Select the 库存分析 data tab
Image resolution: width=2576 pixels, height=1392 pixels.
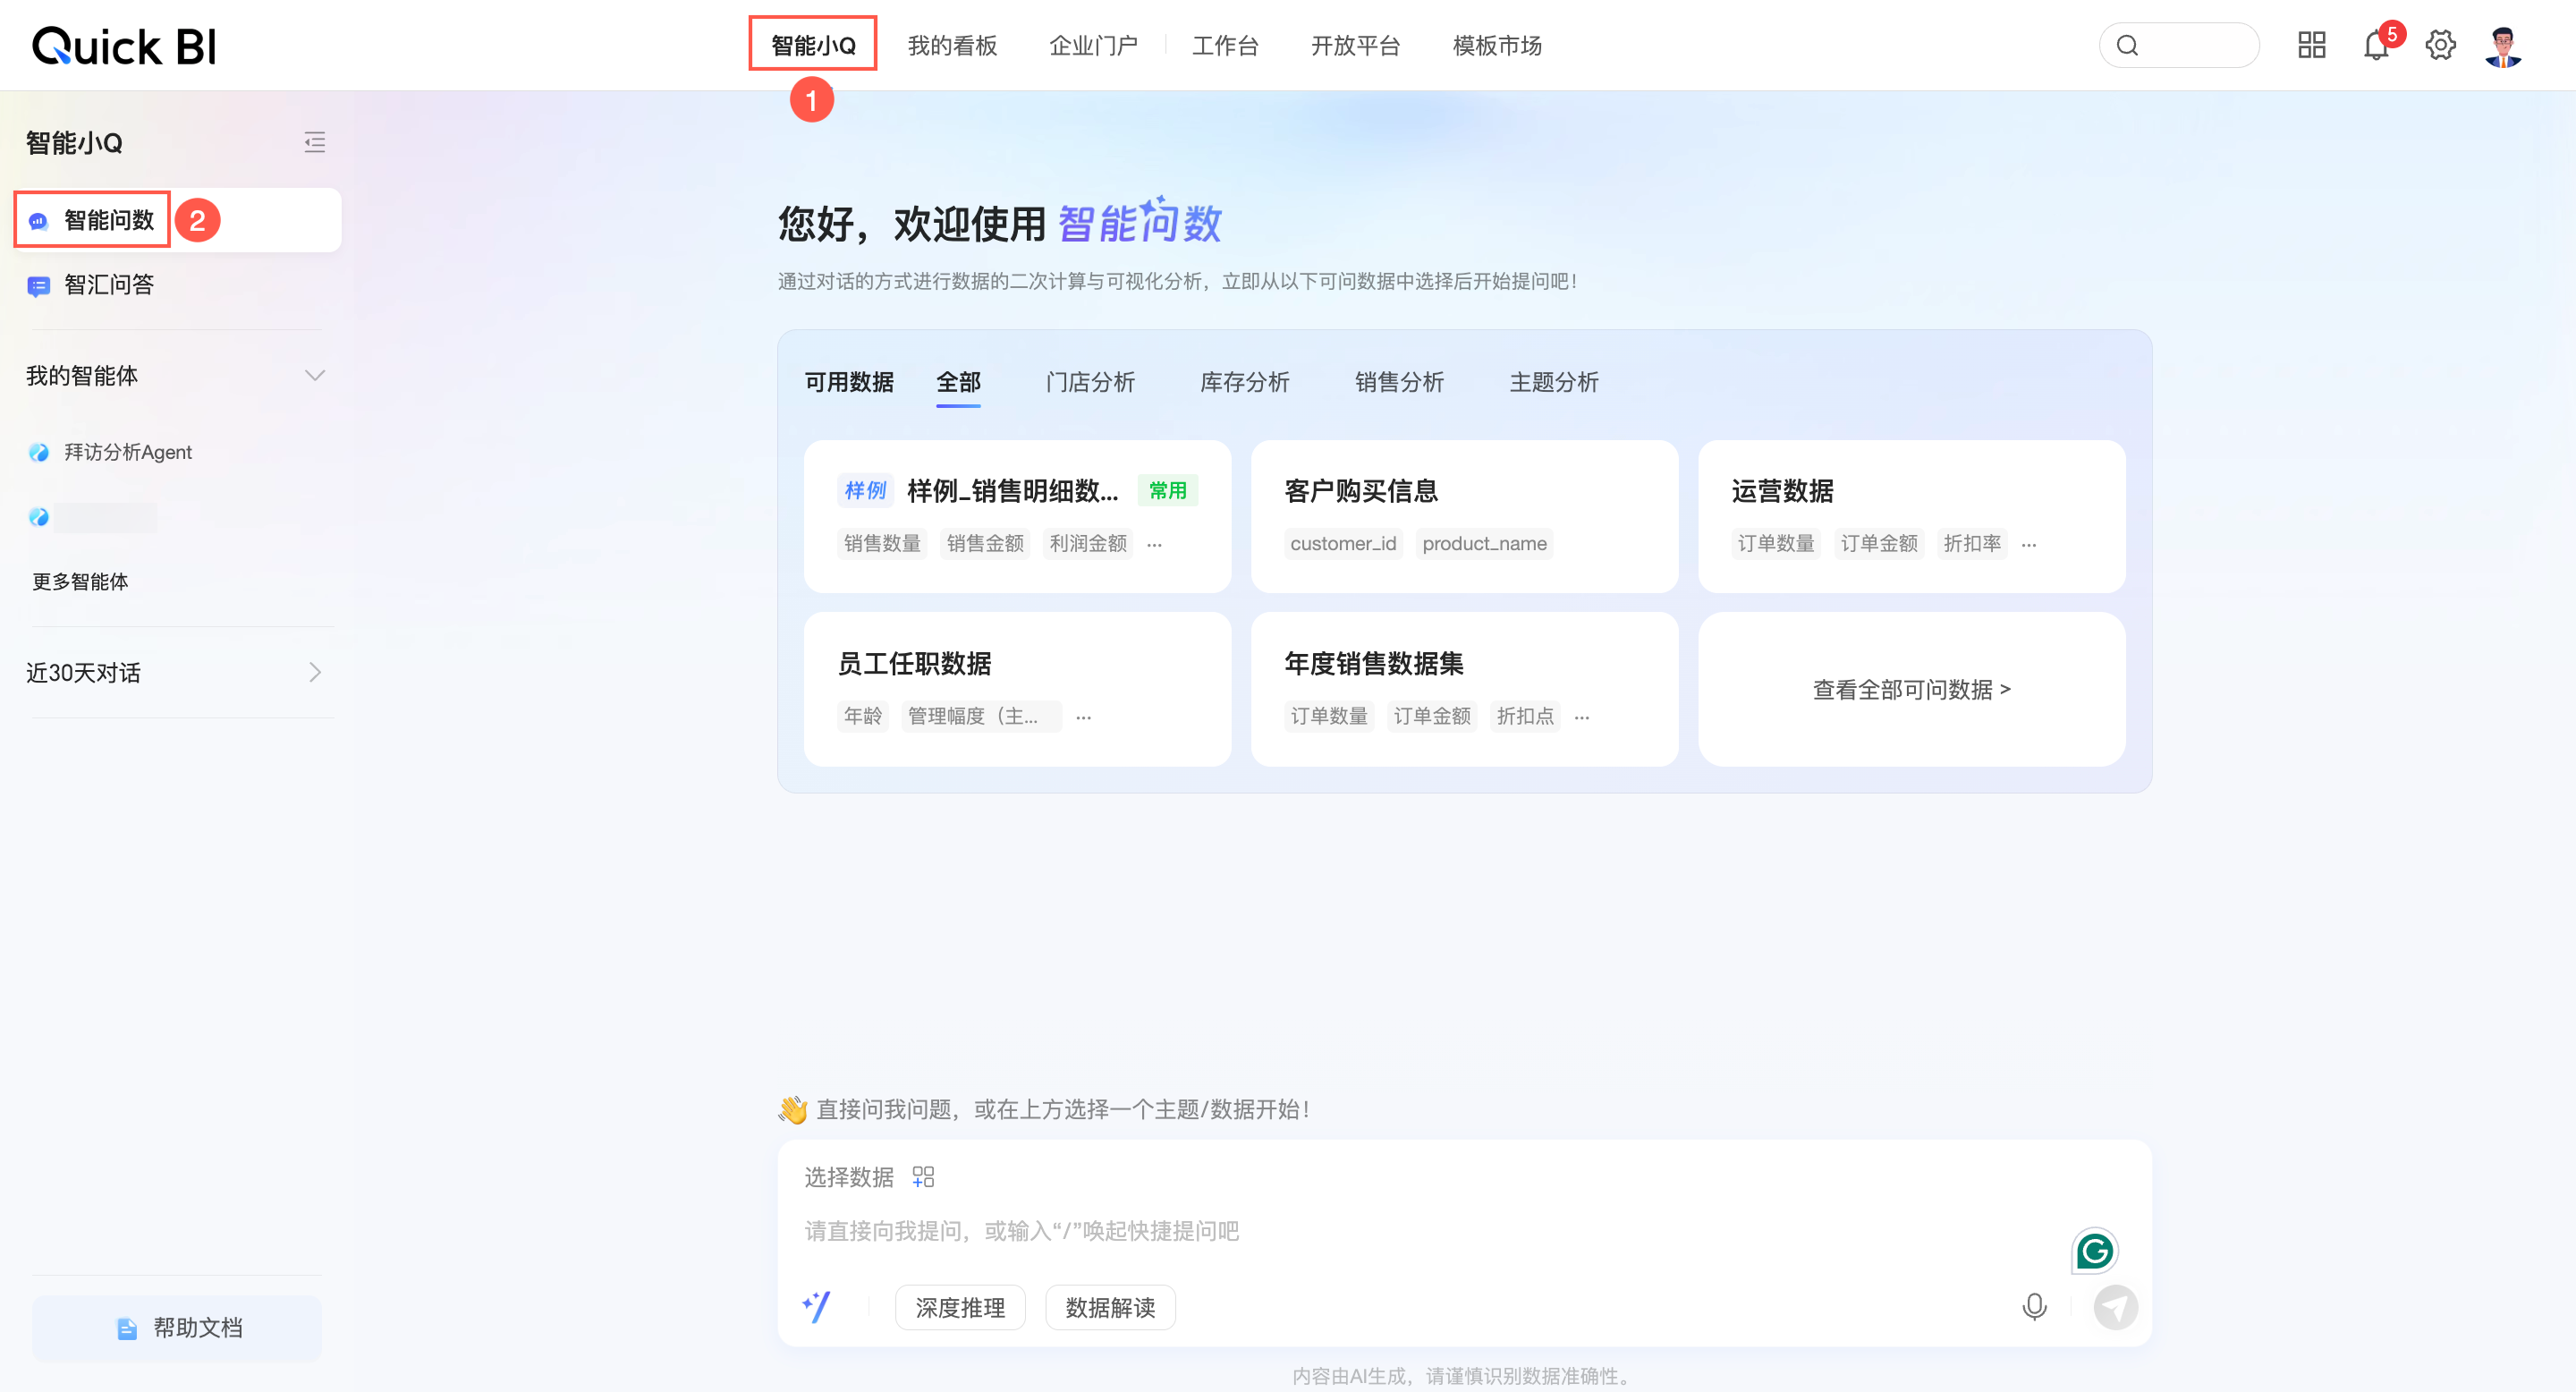(1244, 382)
